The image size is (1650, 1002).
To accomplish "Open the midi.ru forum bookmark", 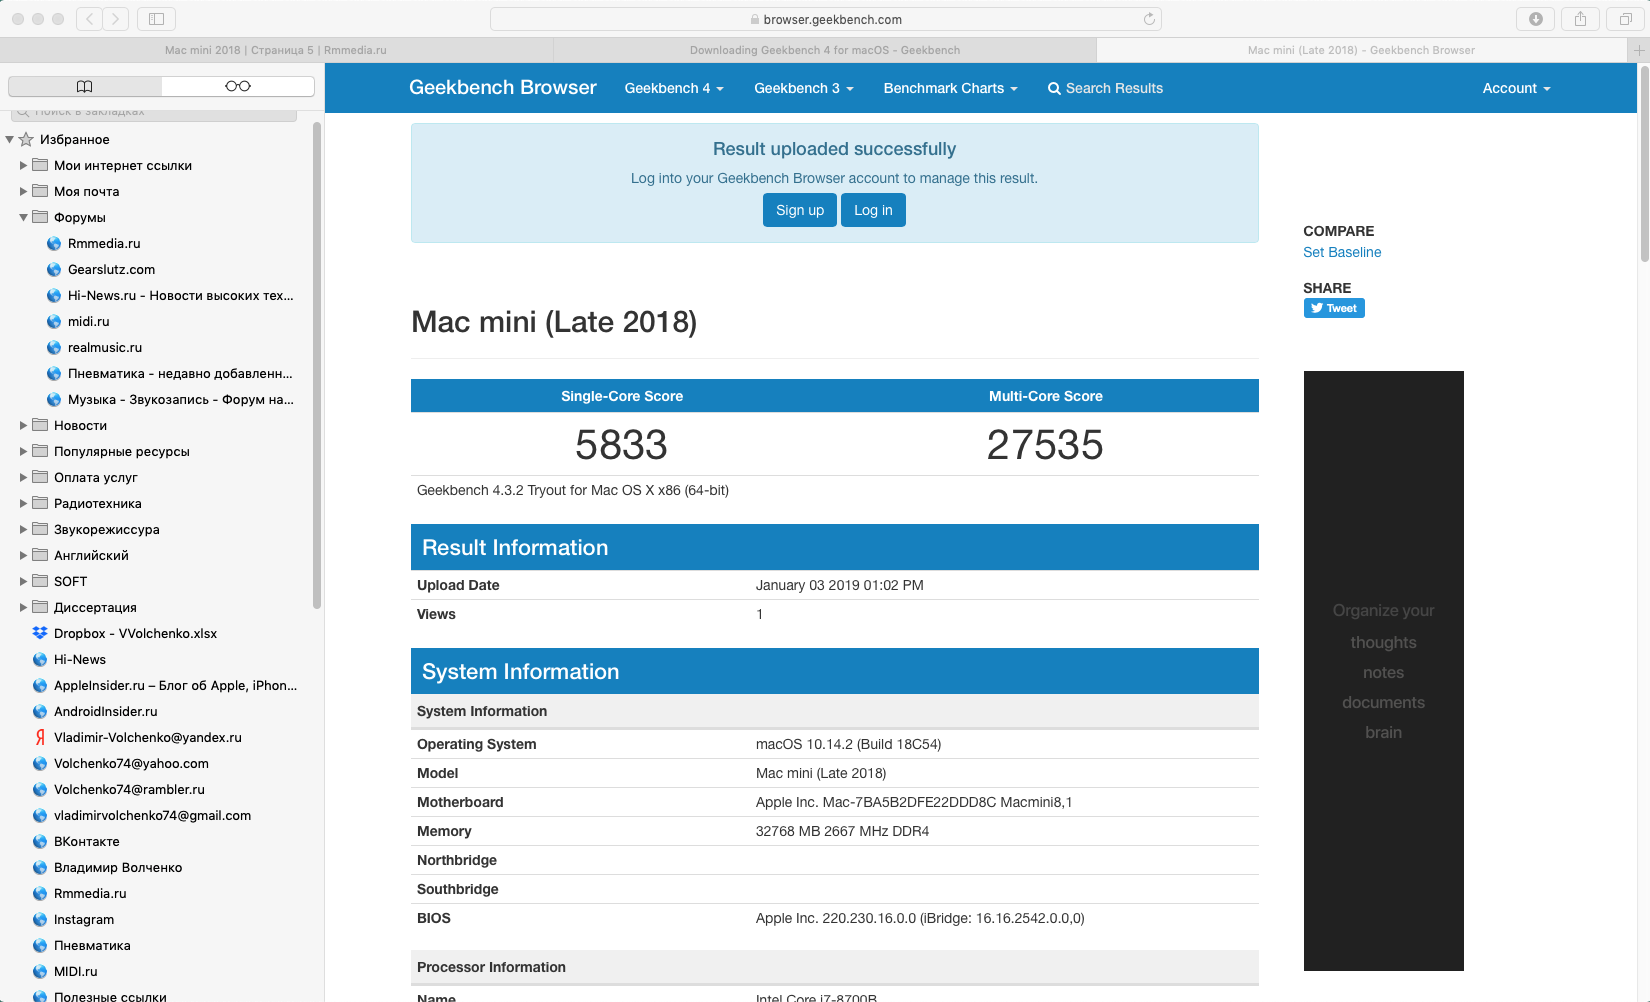I will [x=88, y=321].
